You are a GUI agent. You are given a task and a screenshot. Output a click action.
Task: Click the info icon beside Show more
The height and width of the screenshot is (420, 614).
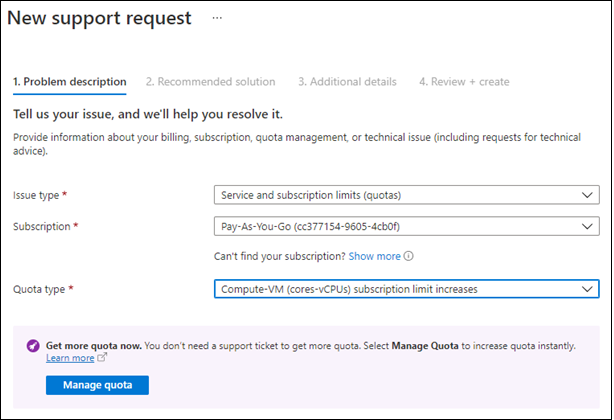pyautogui.click(x=409, y=256)
